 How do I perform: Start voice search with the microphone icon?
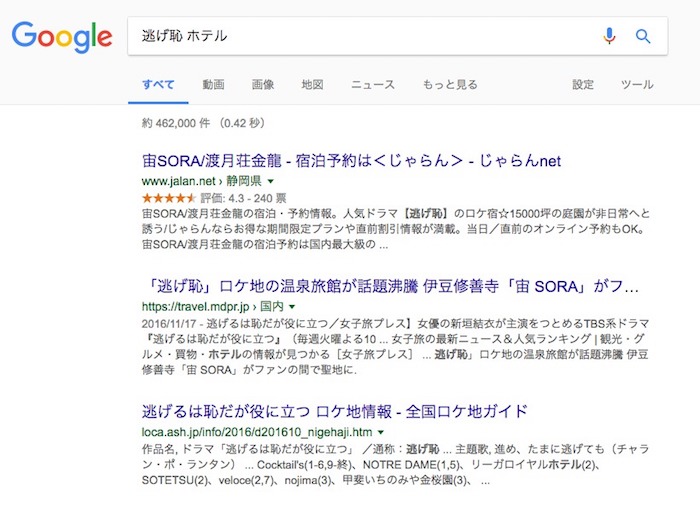[609, 37]
